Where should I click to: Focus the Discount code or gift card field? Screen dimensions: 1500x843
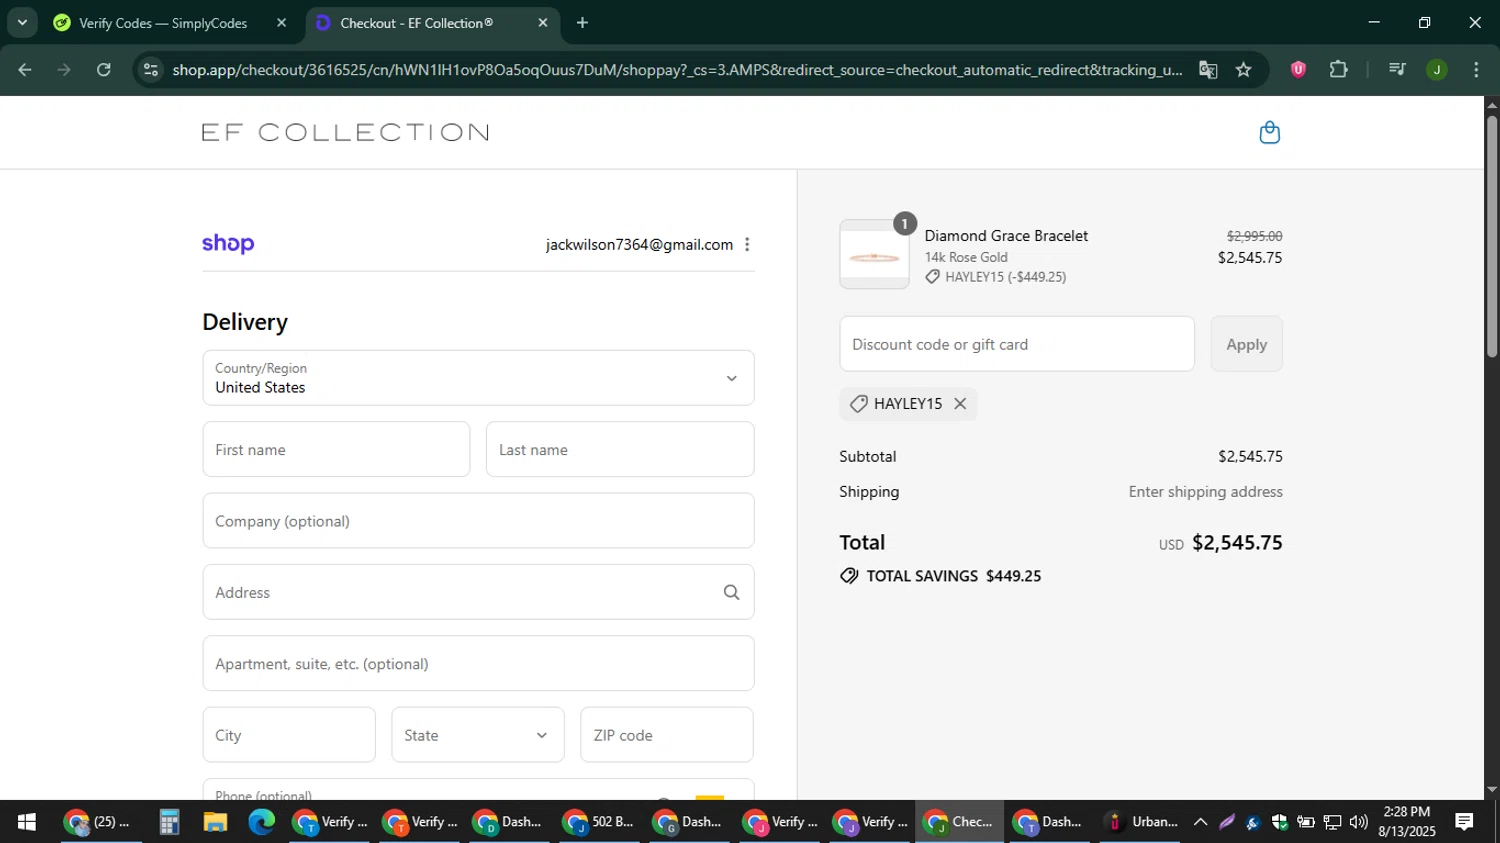pyautogui.click(x=1017, y=344)
